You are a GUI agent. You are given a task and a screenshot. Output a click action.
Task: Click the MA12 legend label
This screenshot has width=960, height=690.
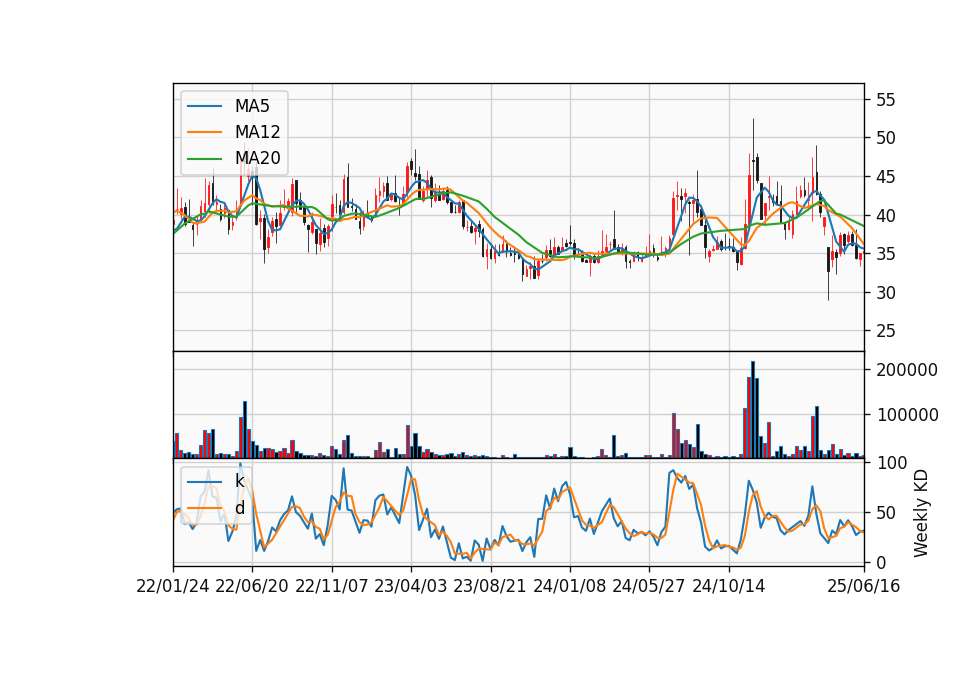pos(257,132)
